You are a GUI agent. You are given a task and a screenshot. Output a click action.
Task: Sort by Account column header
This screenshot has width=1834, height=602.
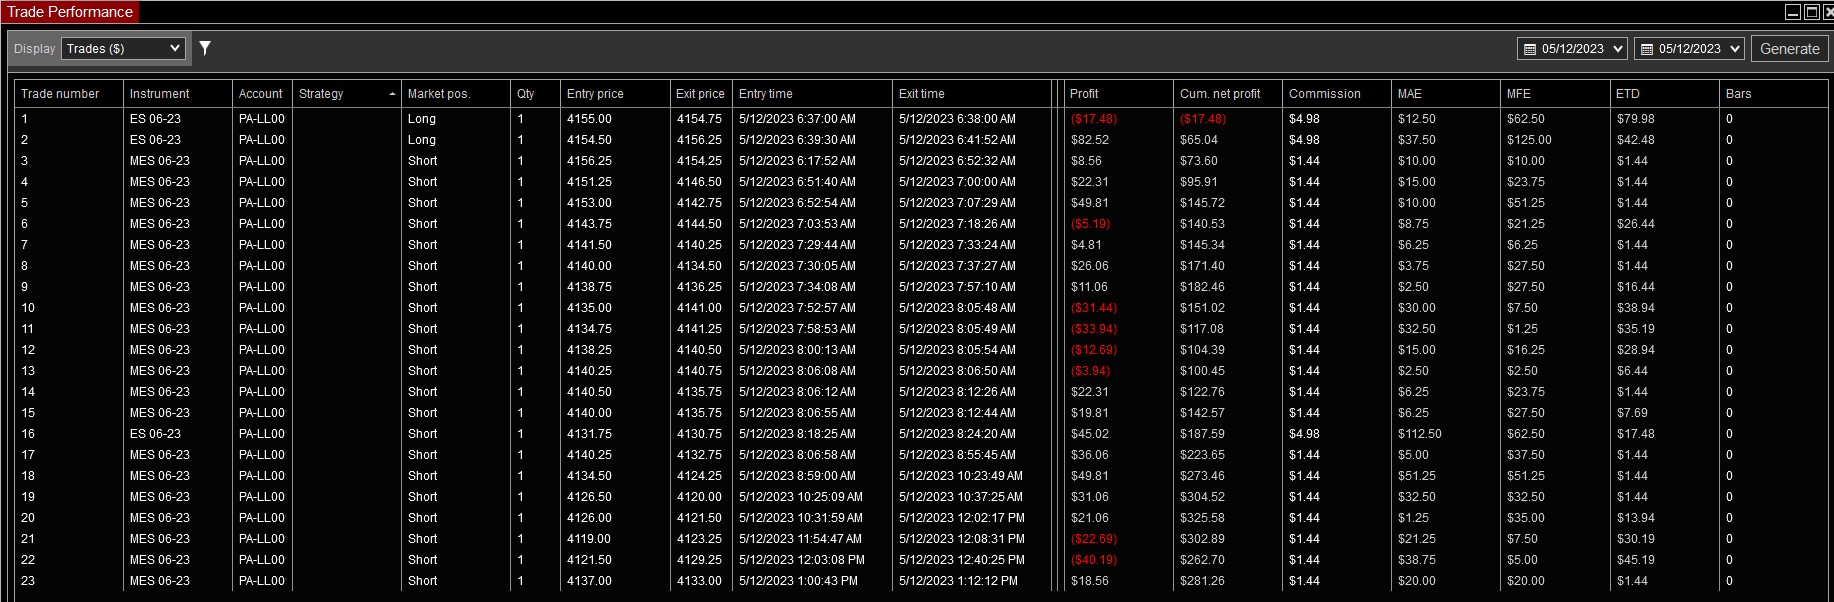(x=260, y=94)
